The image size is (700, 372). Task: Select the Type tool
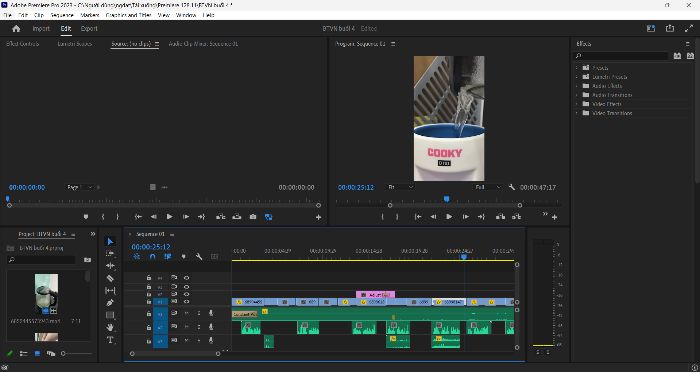coord(110,340)
